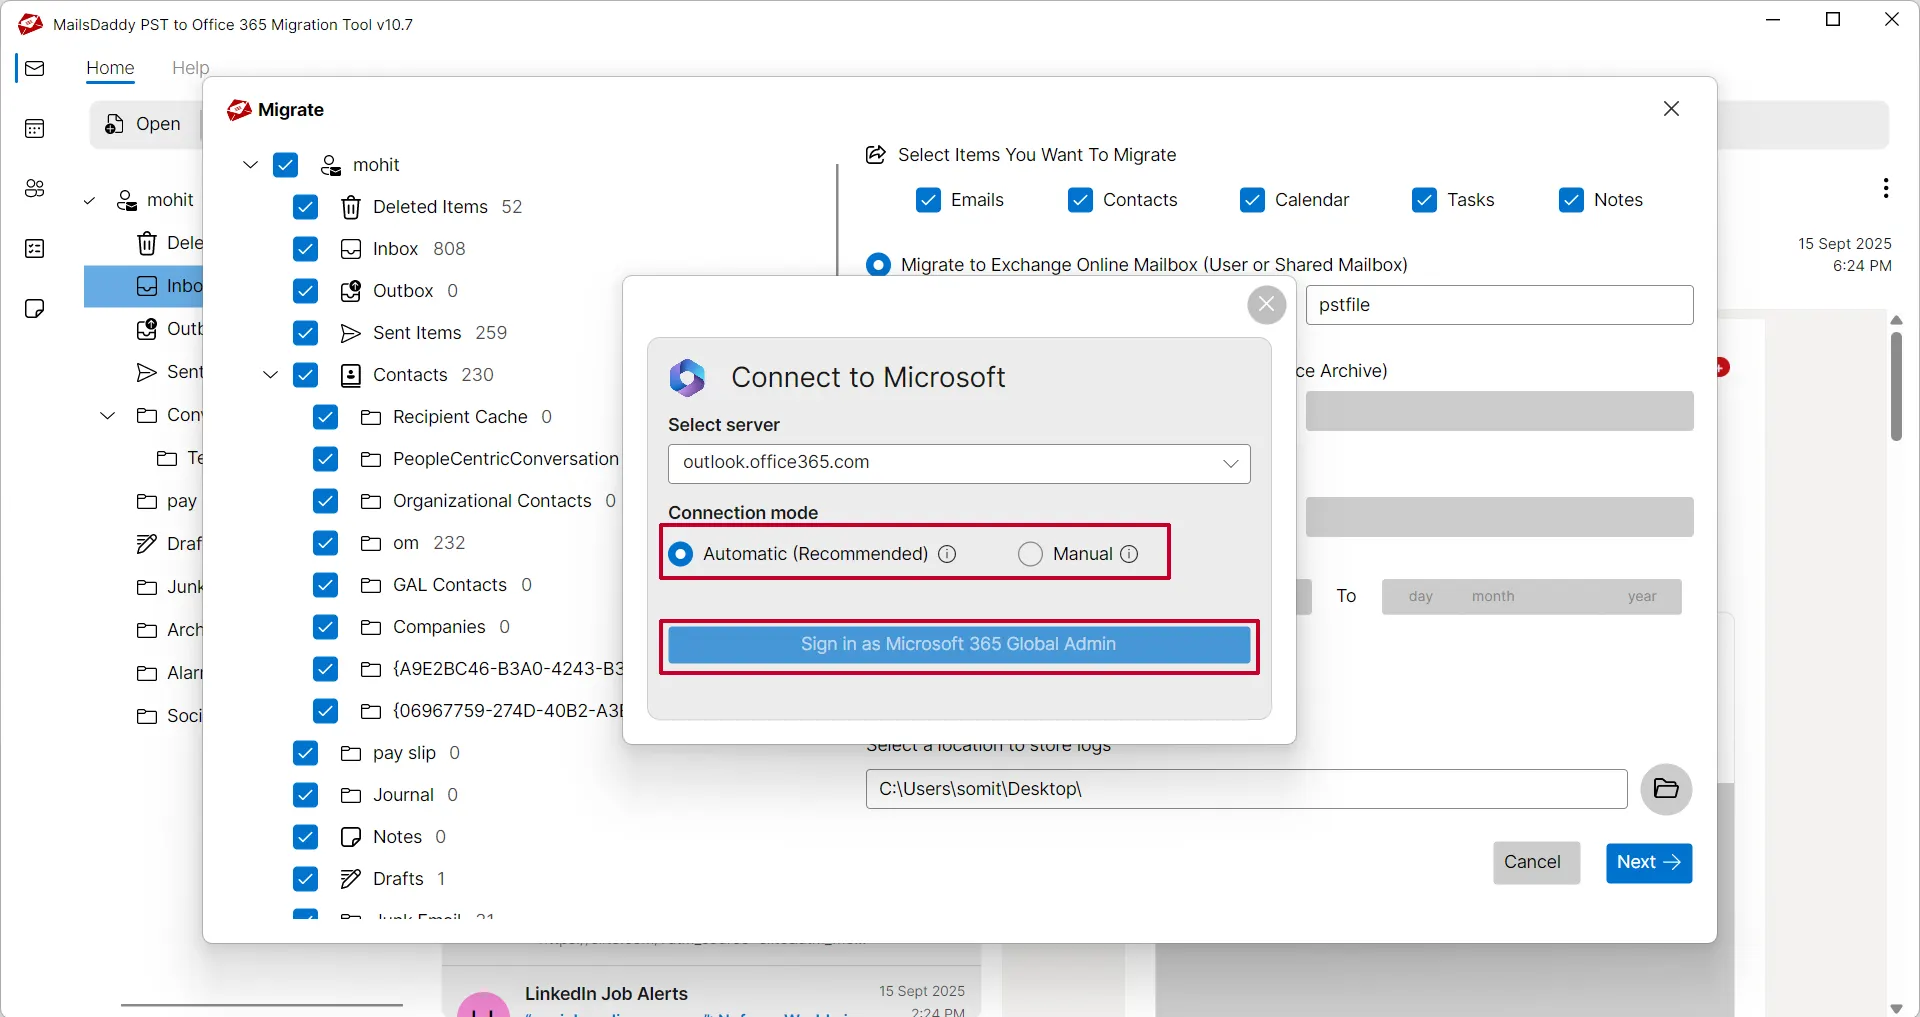Select the om 232 folder row
The height and width of the screenshot is (1017, 1920).
click(412, 543)
